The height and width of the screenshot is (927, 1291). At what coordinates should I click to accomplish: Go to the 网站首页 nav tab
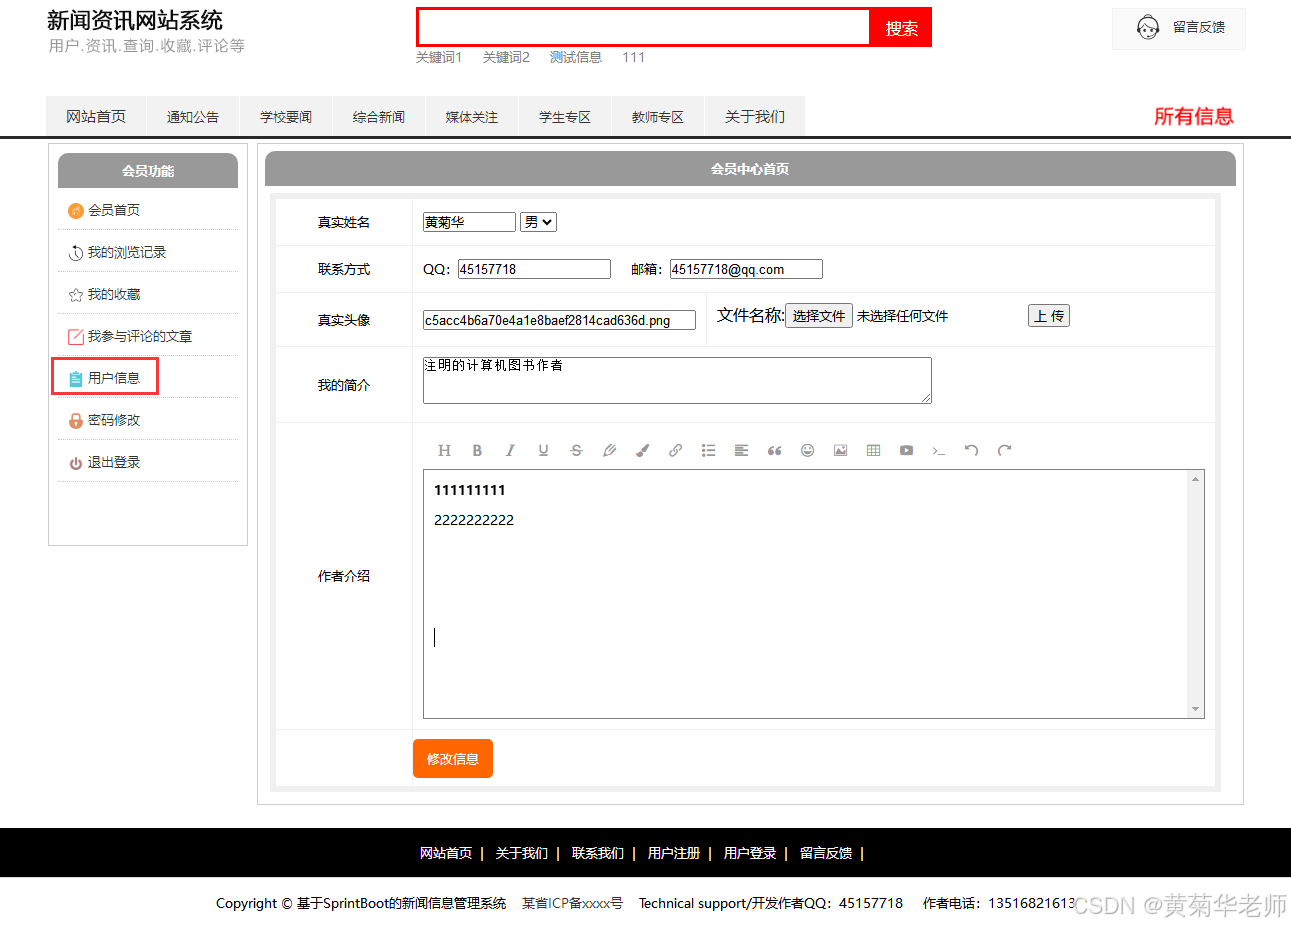pyautogui.click(x=96, y=116)
